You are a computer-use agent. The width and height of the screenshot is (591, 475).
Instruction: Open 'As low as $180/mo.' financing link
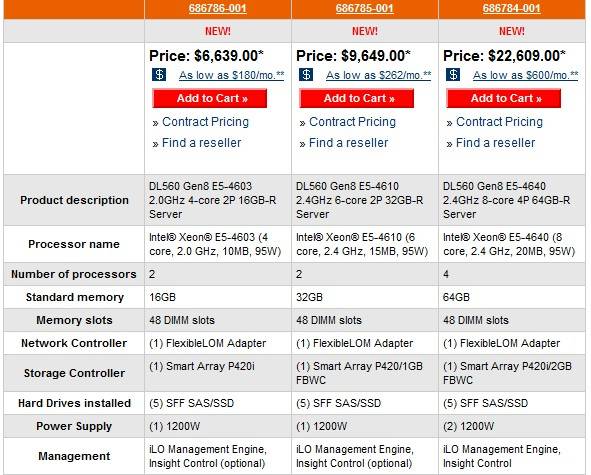coord(231,75)
